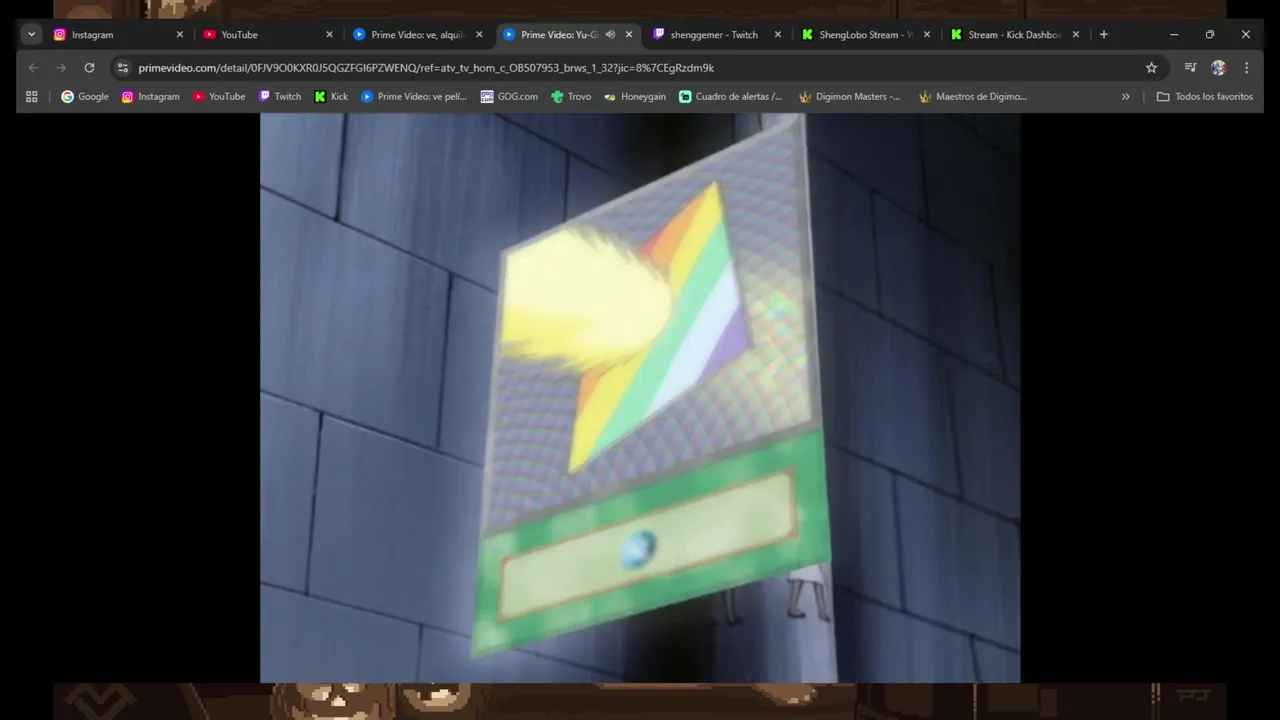Close the Instagram tab
The height and width of the screenshot is (720, 1280).
[x=180, y=34]
